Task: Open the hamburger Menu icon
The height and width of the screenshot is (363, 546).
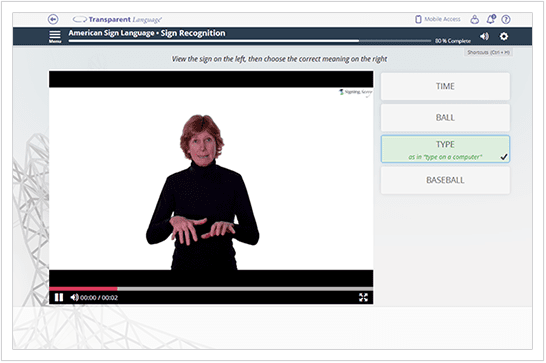Action: tap(55, 36)
